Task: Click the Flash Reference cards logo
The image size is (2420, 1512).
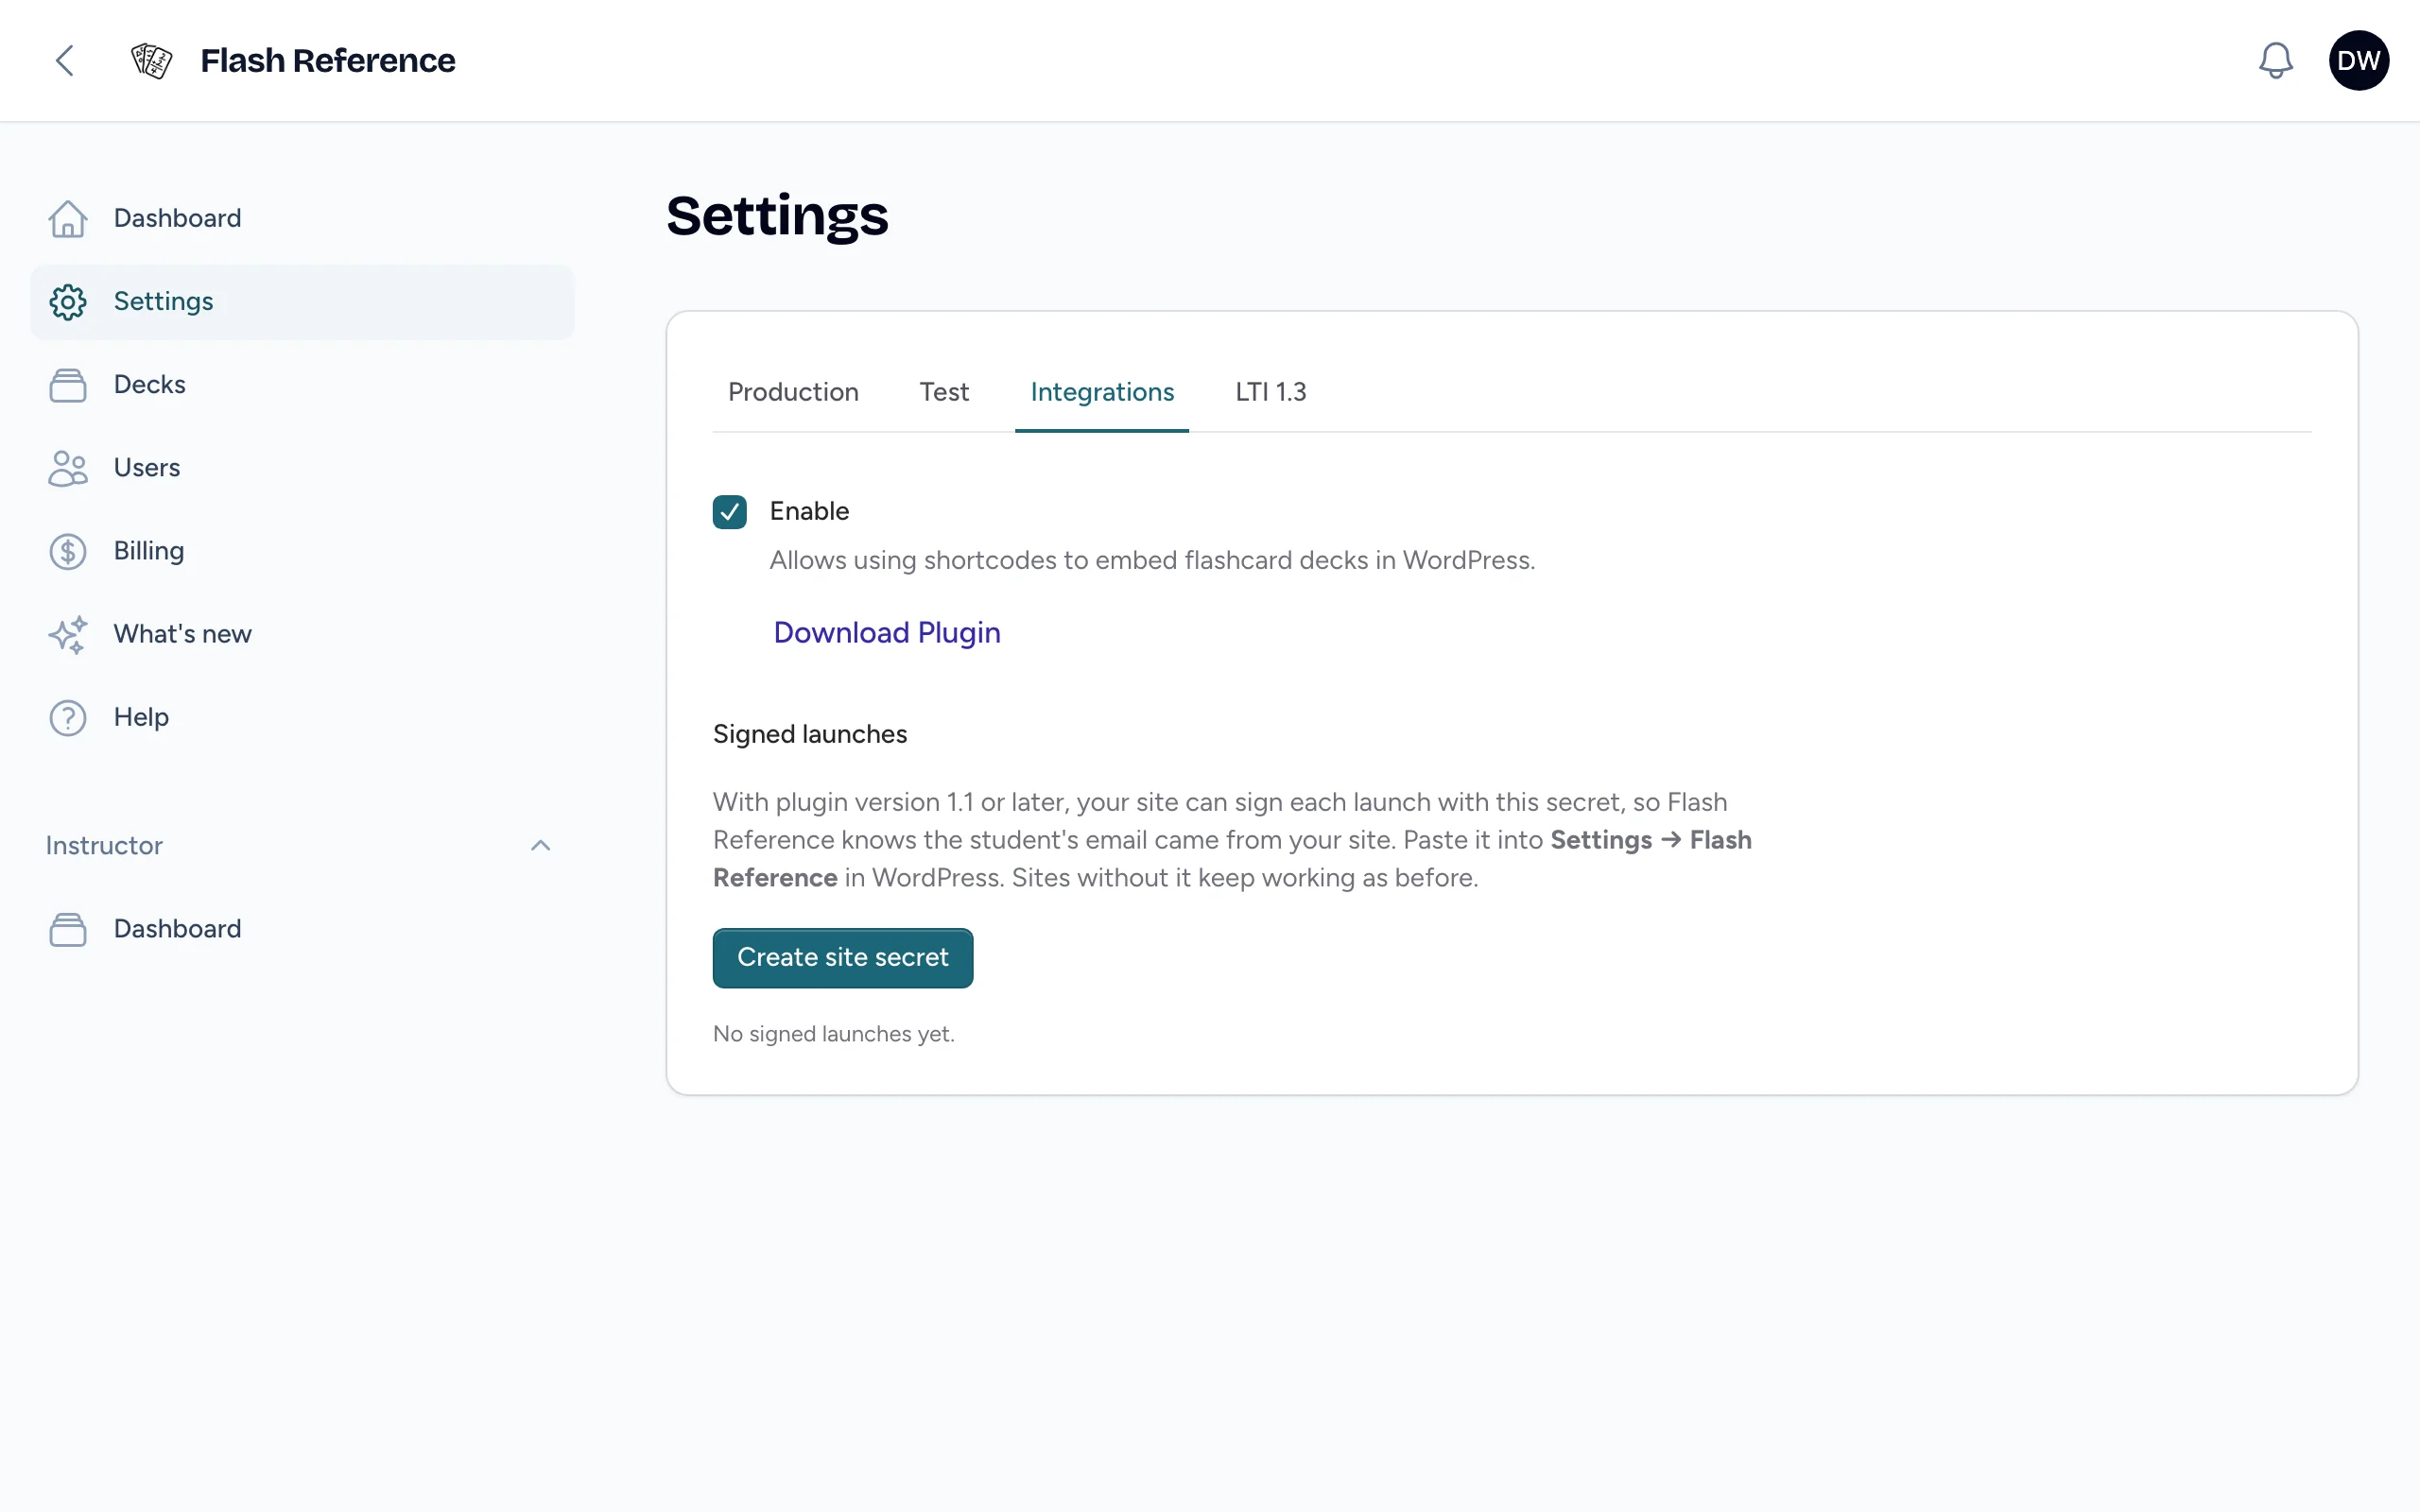Action: [152, 61]
